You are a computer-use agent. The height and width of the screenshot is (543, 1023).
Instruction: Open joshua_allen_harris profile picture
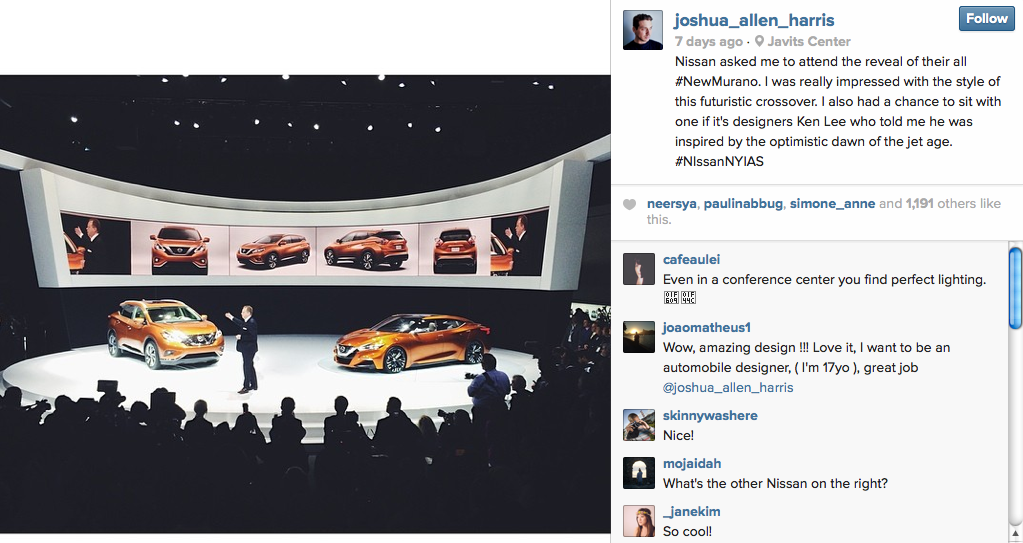643,30
